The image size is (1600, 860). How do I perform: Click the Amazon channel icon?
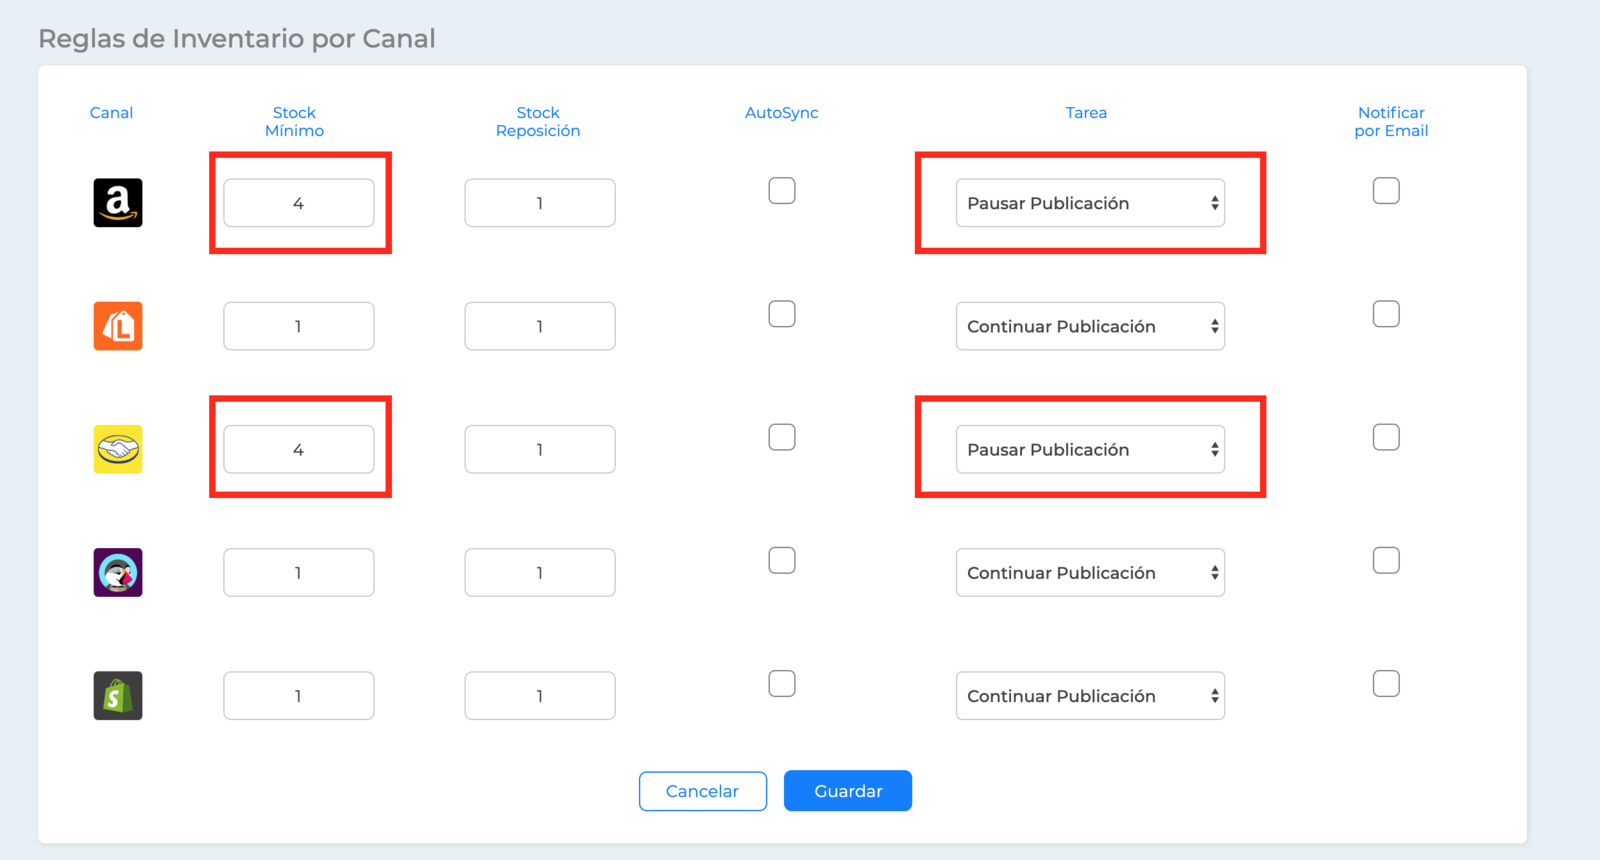118,203
